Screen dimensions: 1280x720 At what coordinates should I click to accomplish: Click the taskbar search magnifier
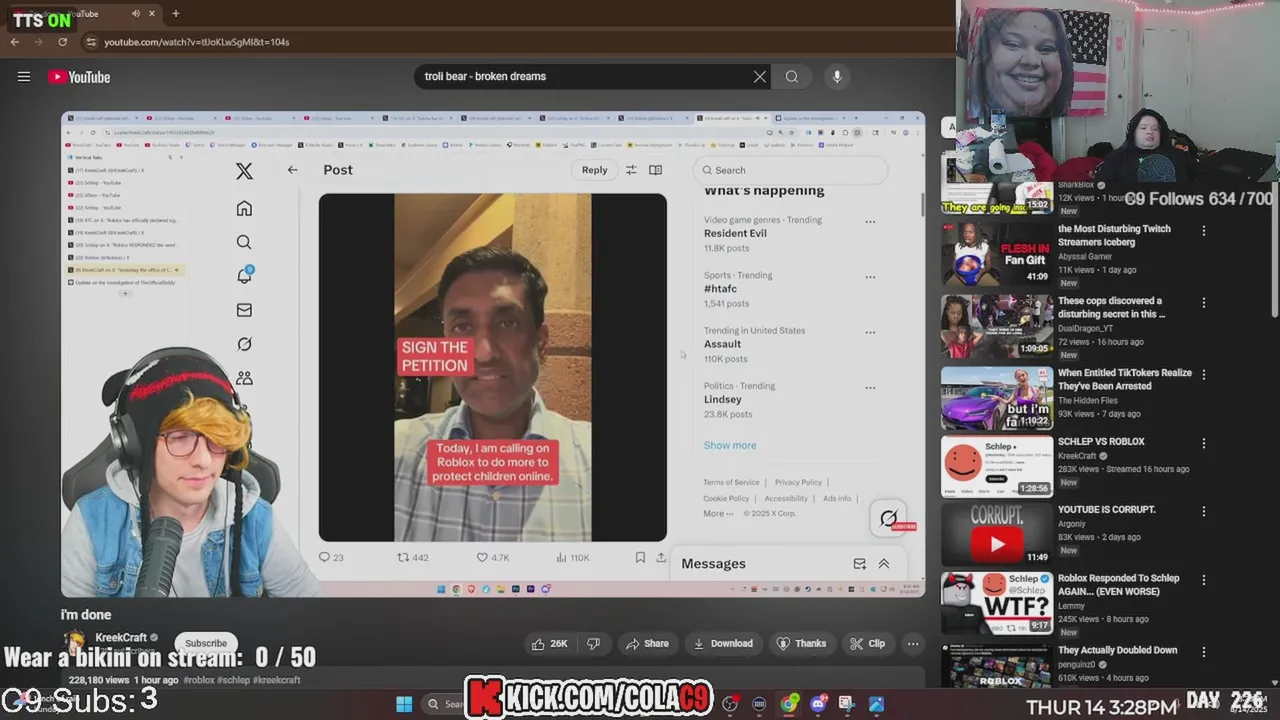click(x=433, y=704)
